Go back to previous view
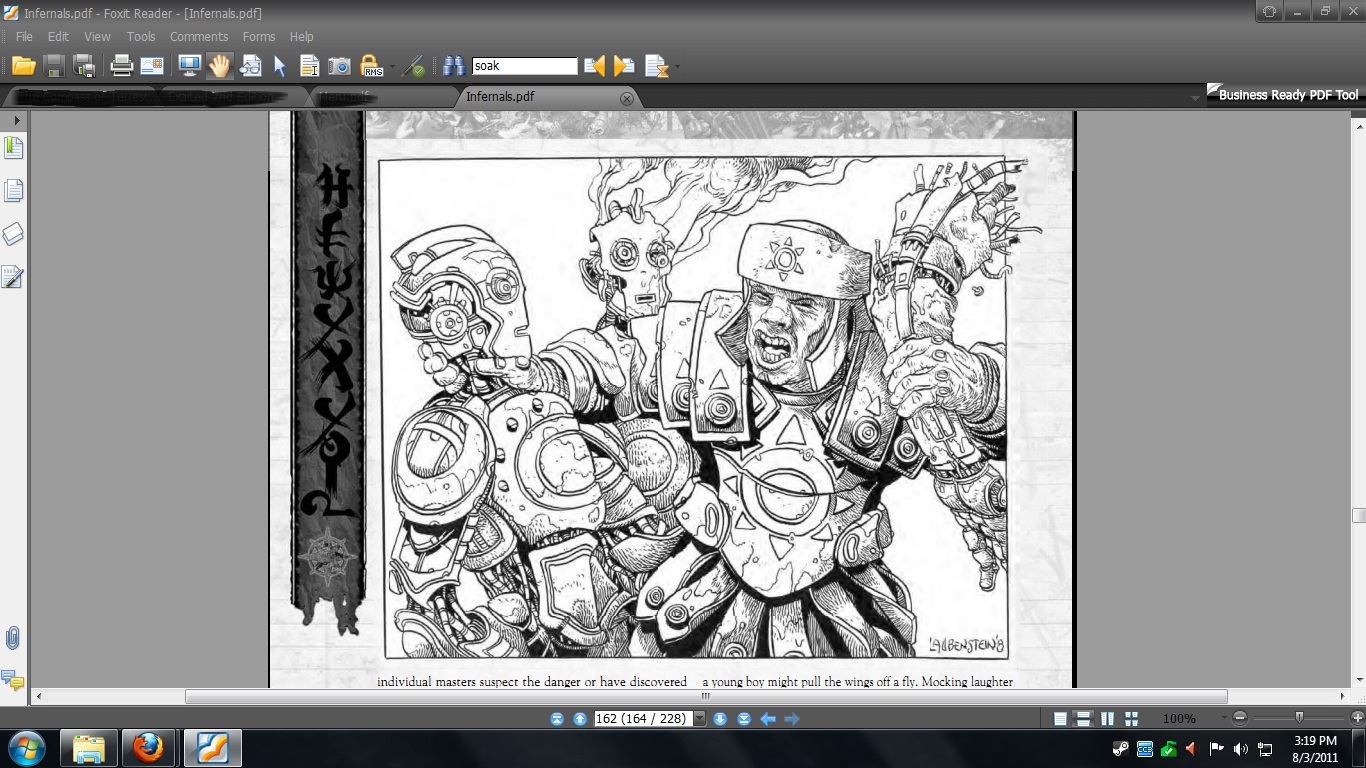The image size is (1366, 768). tap(768, 719)
